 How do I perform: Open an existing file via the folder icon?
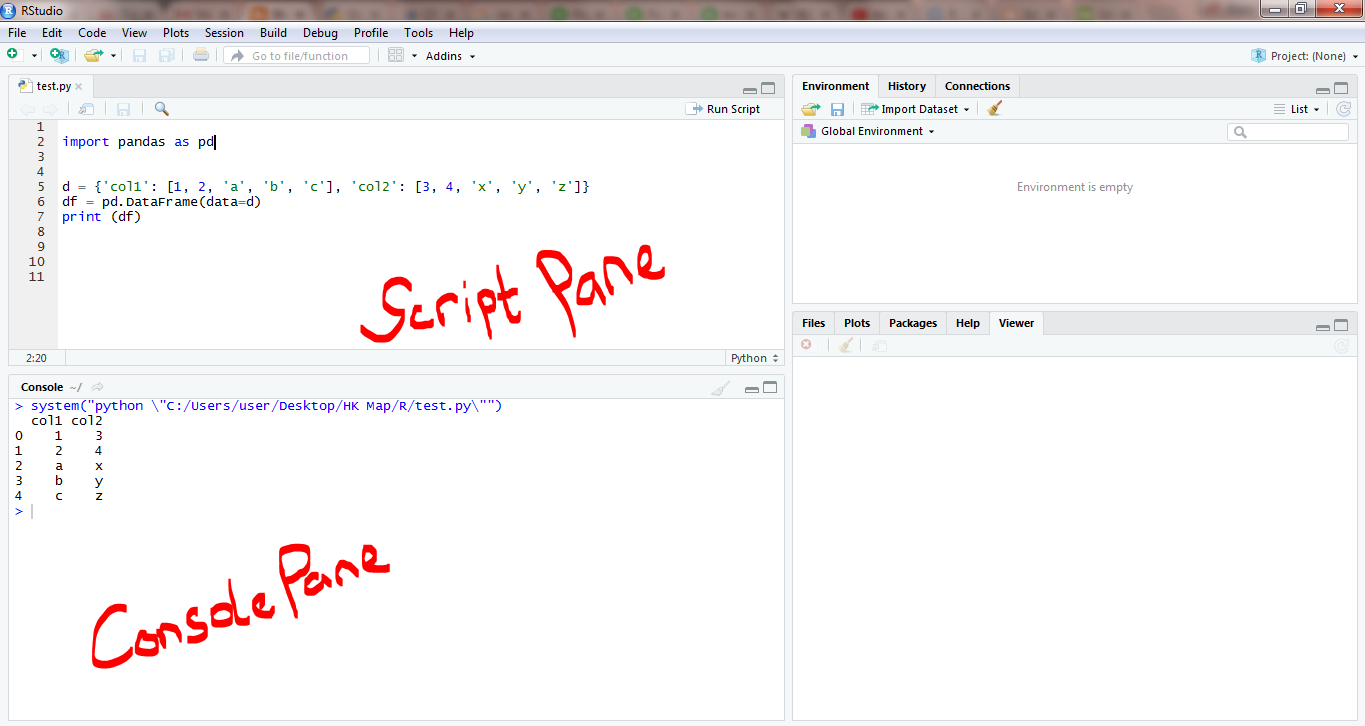pos(93,55)
